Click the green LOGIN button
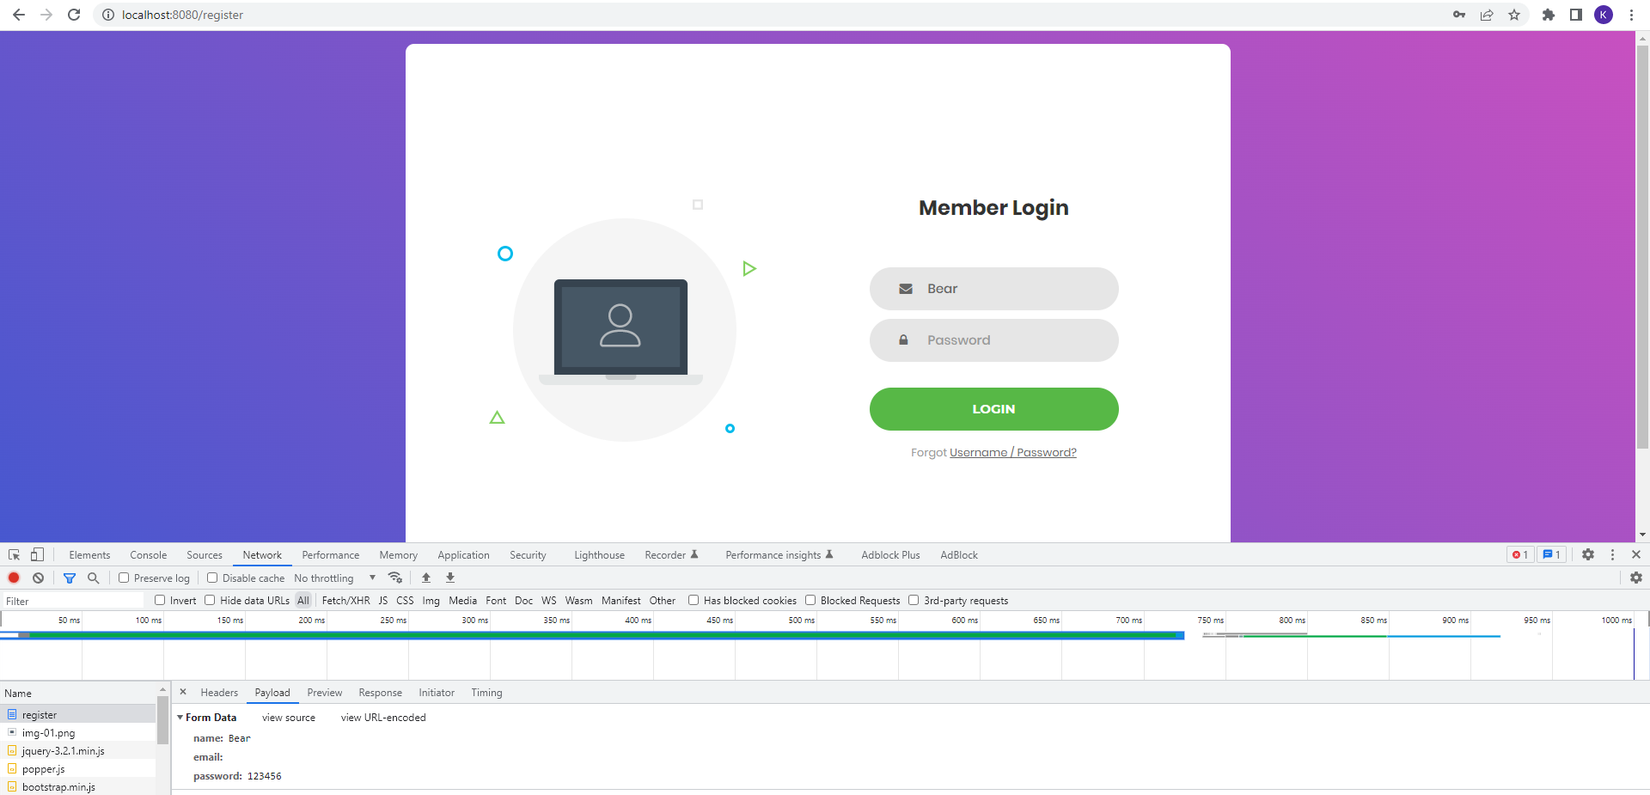Viewport: 1650px width, 795px height. pos(994,409)
